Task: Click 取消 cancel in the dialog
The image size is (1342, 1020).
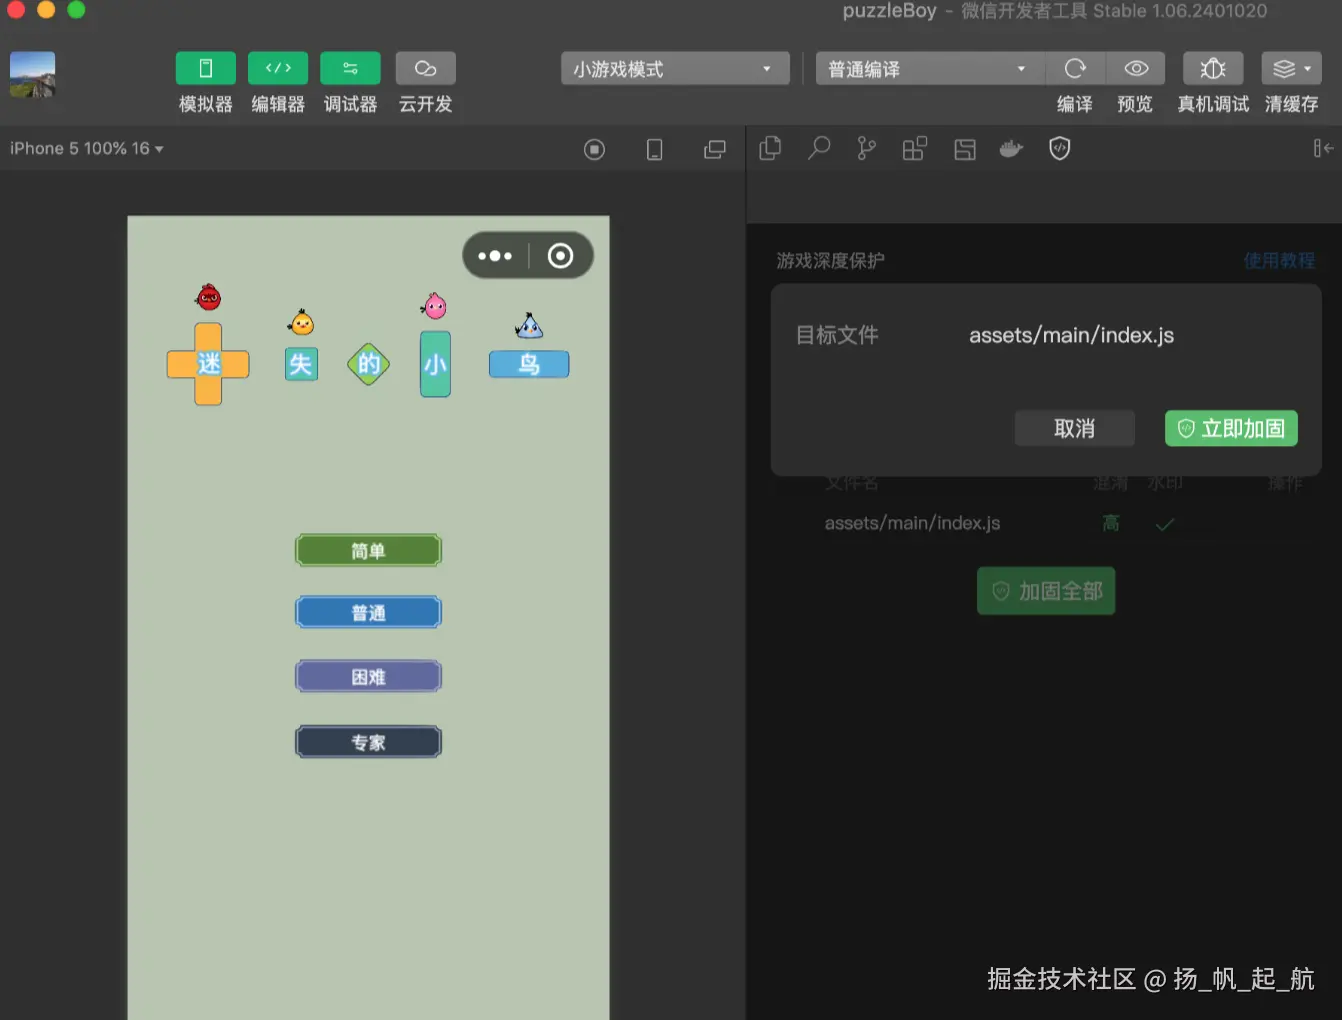Action: click(x=1075, y=428)
